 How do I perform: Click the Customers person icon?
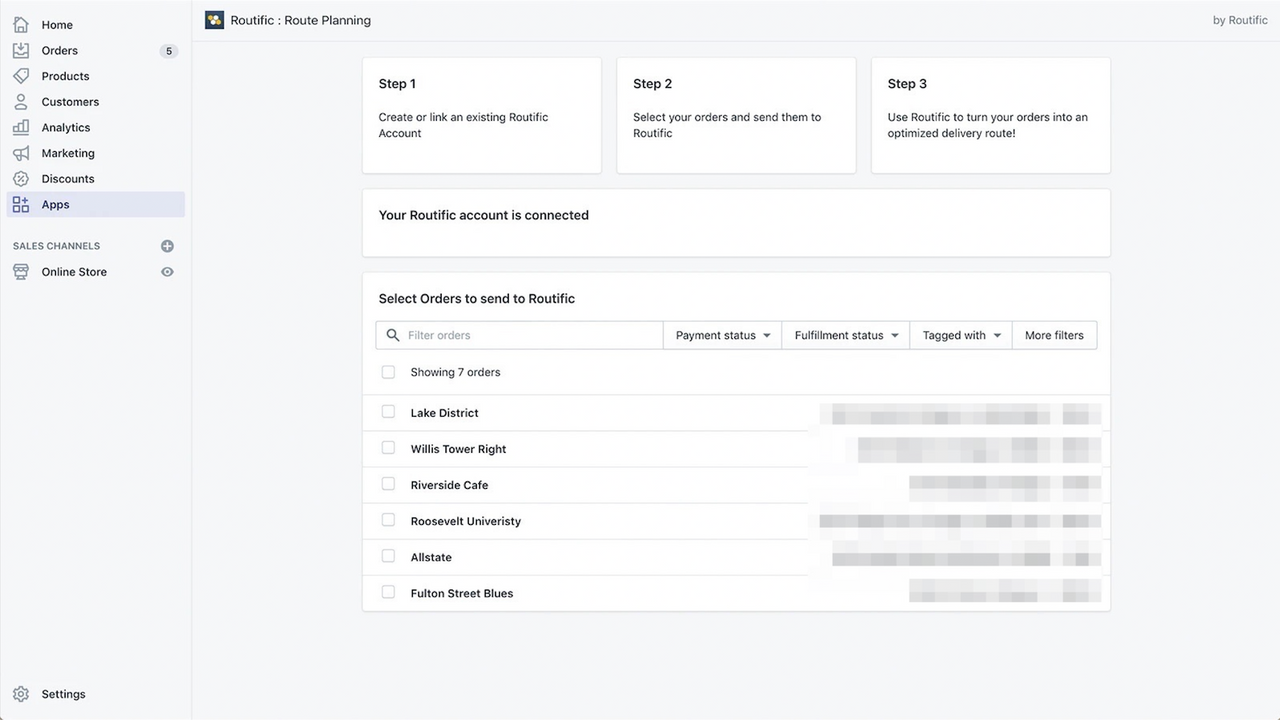(21, 102)
